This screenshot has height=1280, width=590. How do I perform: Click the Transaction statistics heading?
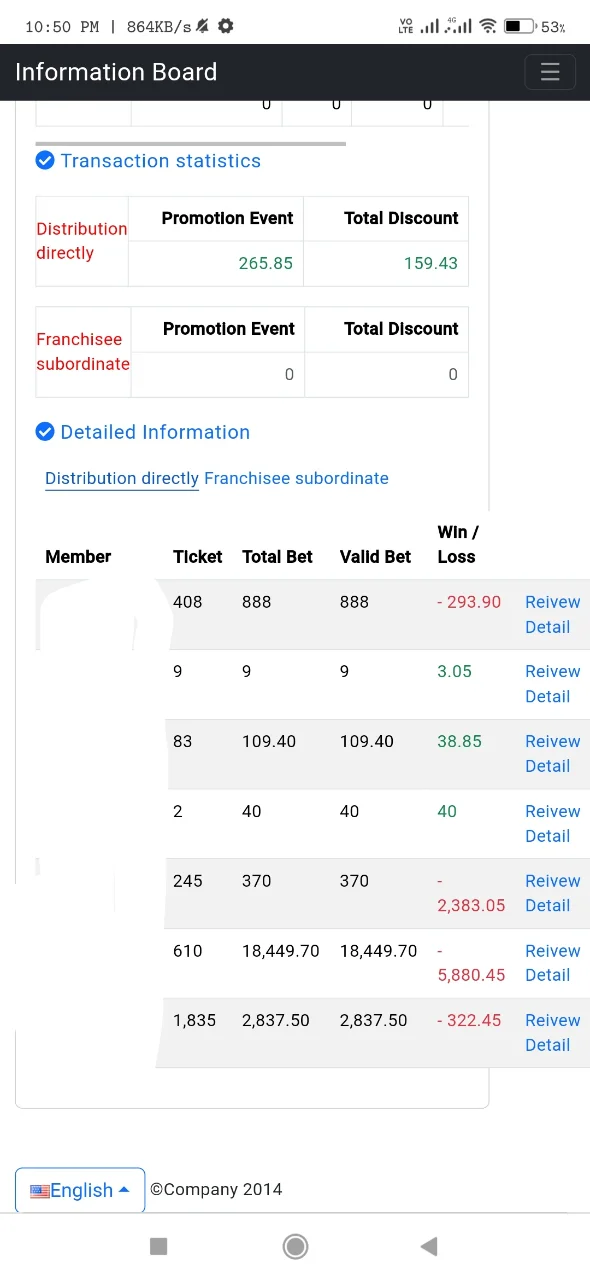(x=160, y=161)
